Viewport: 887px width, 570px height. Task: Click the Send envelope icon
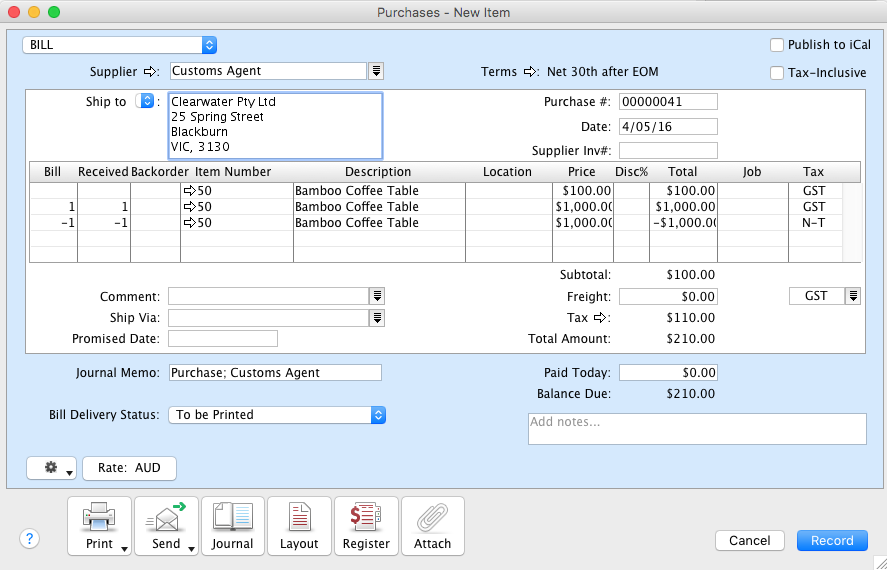click(166, 518)
